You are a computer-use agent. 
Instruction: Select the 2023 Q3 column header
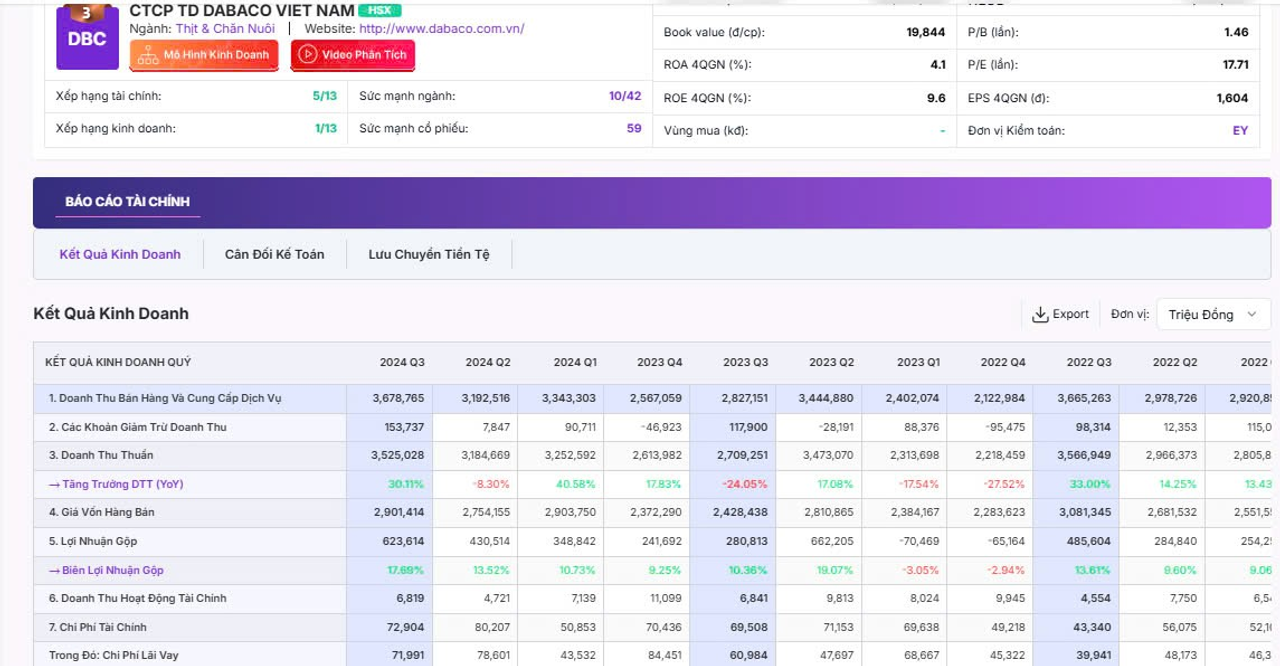click(745, 362)
